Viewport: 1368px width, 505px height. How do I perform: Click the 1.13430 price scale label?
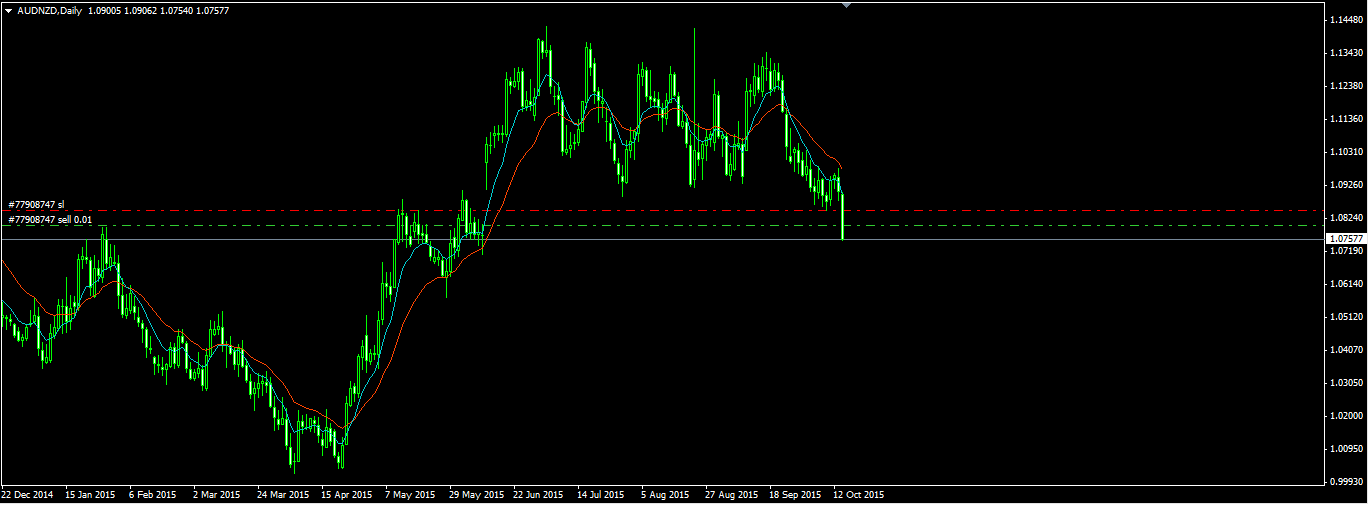pos(1346,53)
